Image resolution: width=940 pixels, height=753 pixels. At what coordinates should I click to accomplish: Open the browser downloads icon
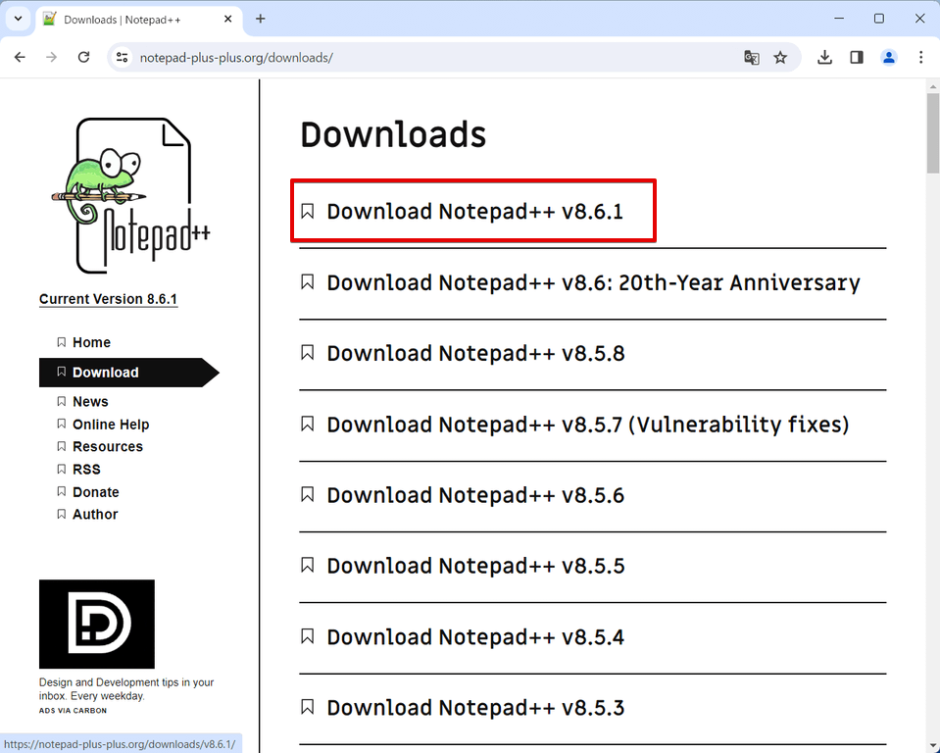click(825, 58)
